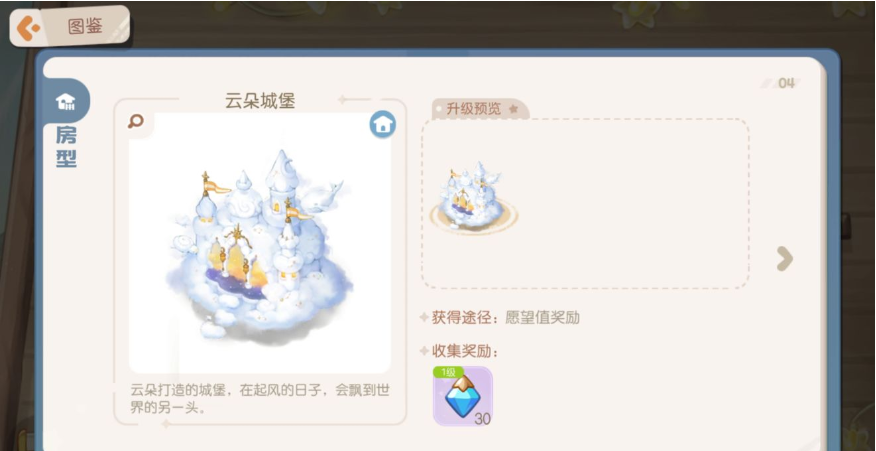
Task: Open the magnifier zoom on castle image
Action: (x=136, y=121)
